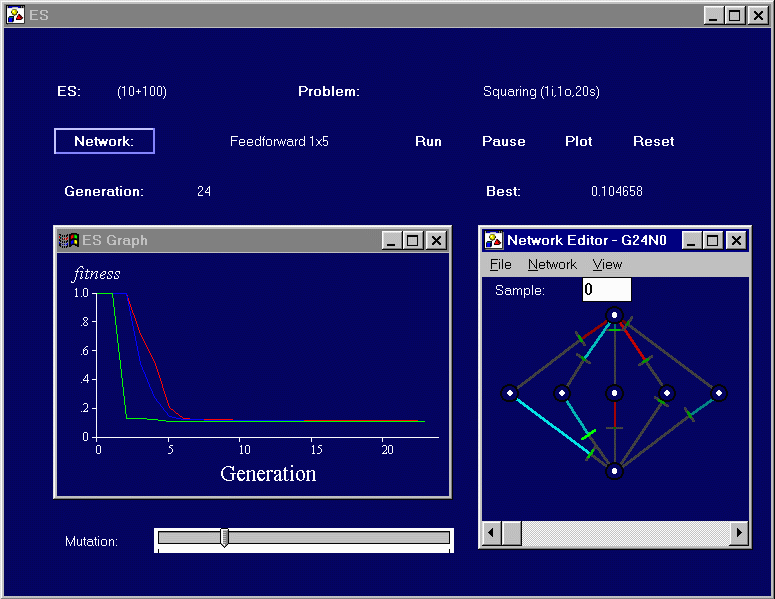This screenshot has width=775, height=599.
Task: Click the Sample input field
Action: [606, 290]
